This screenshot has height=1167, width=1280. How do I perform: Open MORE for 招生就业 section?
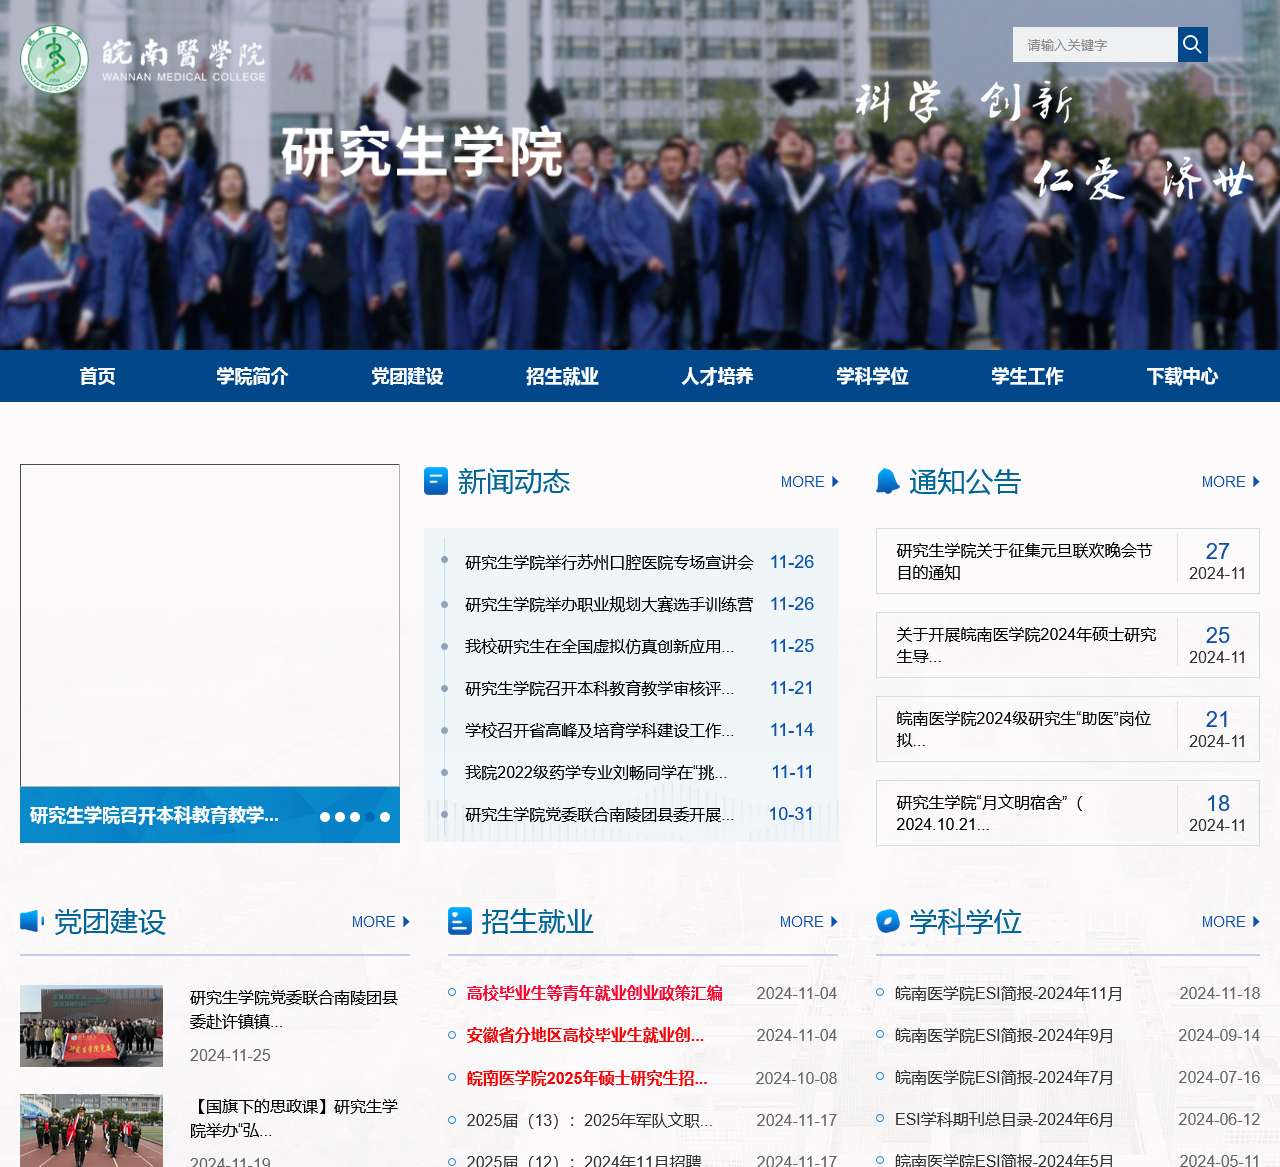coord(808,922)
